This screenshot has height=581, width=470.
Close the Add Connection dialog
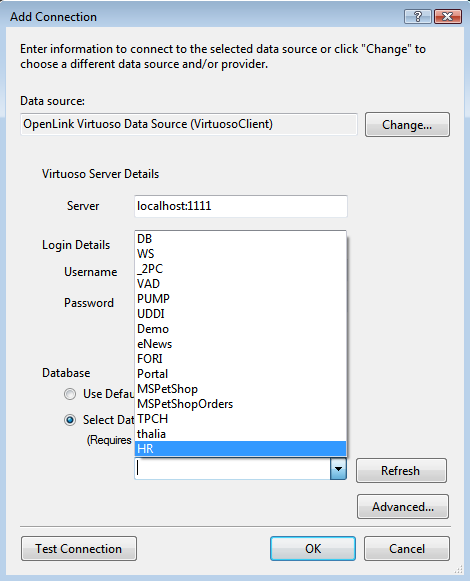click(x=448, y=17)
